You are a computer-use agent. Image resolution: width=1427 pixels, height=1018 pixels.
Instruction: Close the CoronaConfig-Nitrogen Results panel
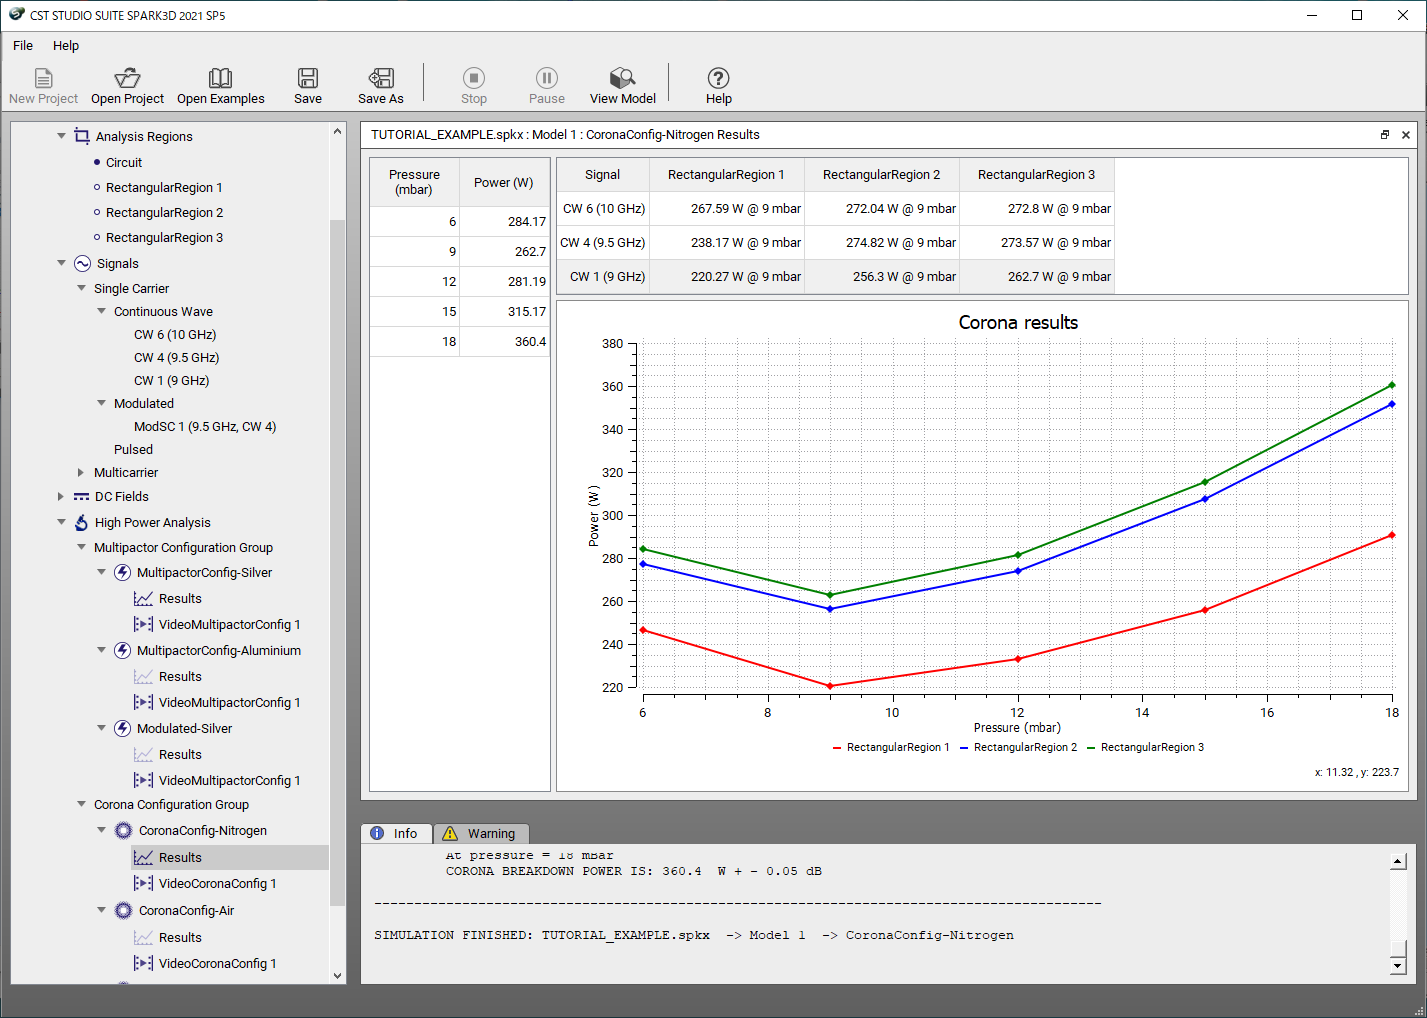[x=1406, y=135]
